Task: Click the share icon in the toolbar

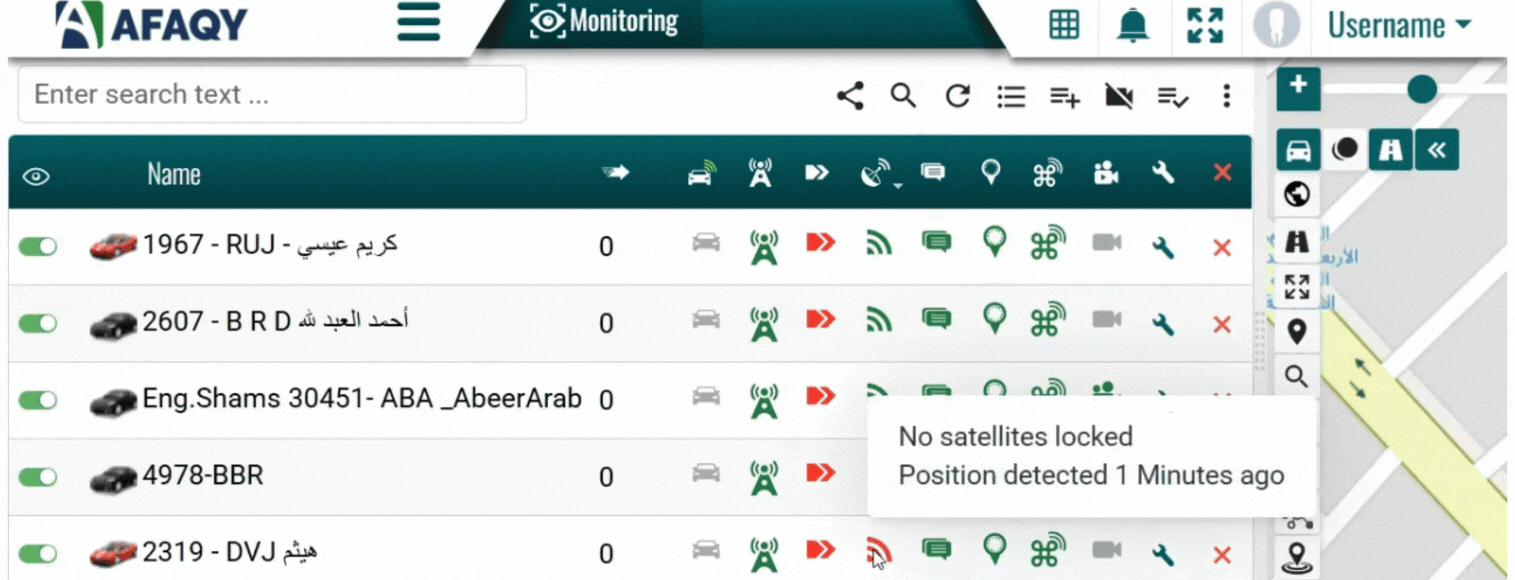Action: (x=850, y=96)
